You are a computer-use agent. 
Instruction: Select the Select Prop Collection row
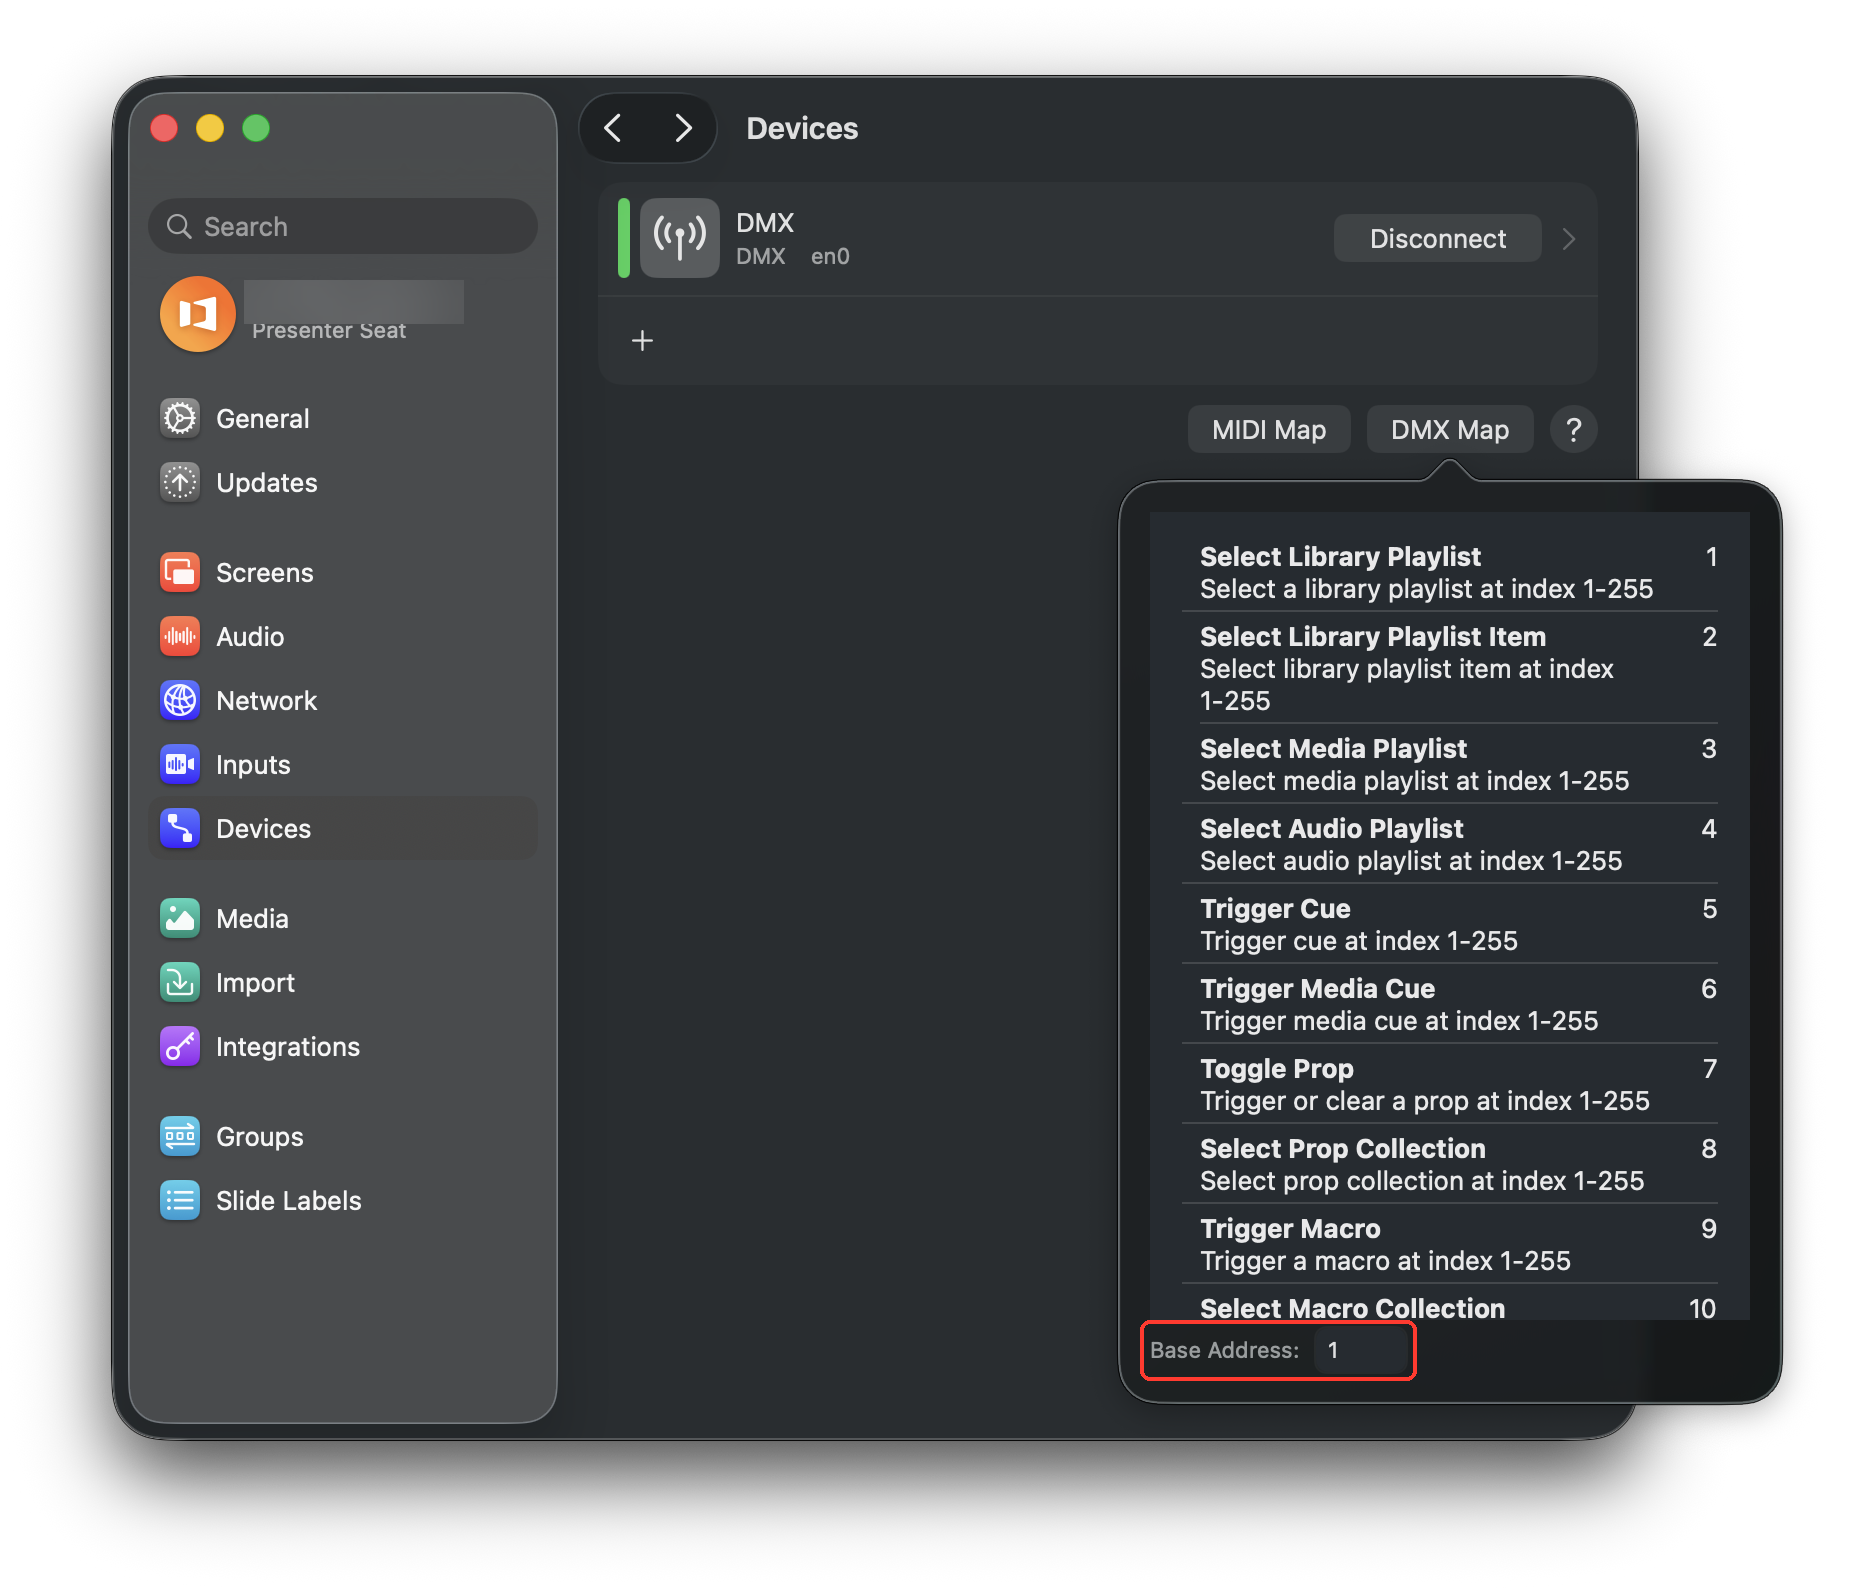point(1450,1164)
